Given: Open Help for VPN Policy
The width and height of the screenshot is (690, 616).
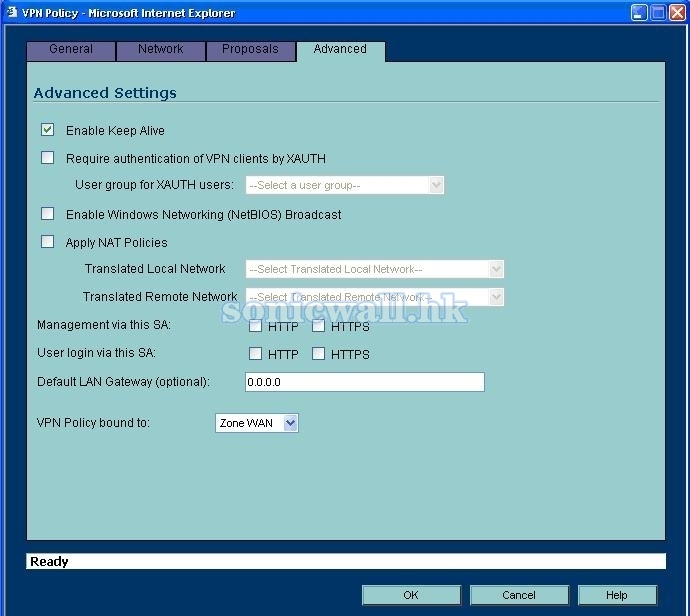Looking at the screenshot, I should click(617, 595).
